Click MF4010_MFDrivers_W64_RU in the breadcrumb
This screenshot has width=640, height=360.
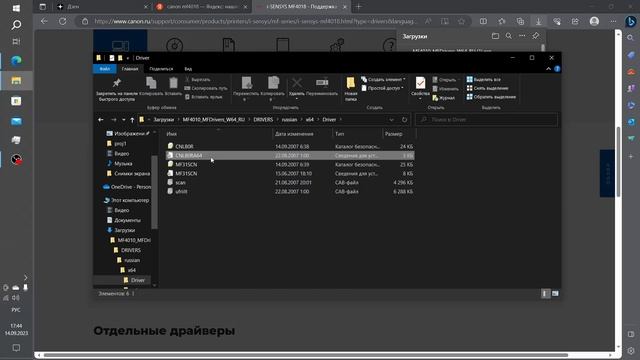click(213, 120)
